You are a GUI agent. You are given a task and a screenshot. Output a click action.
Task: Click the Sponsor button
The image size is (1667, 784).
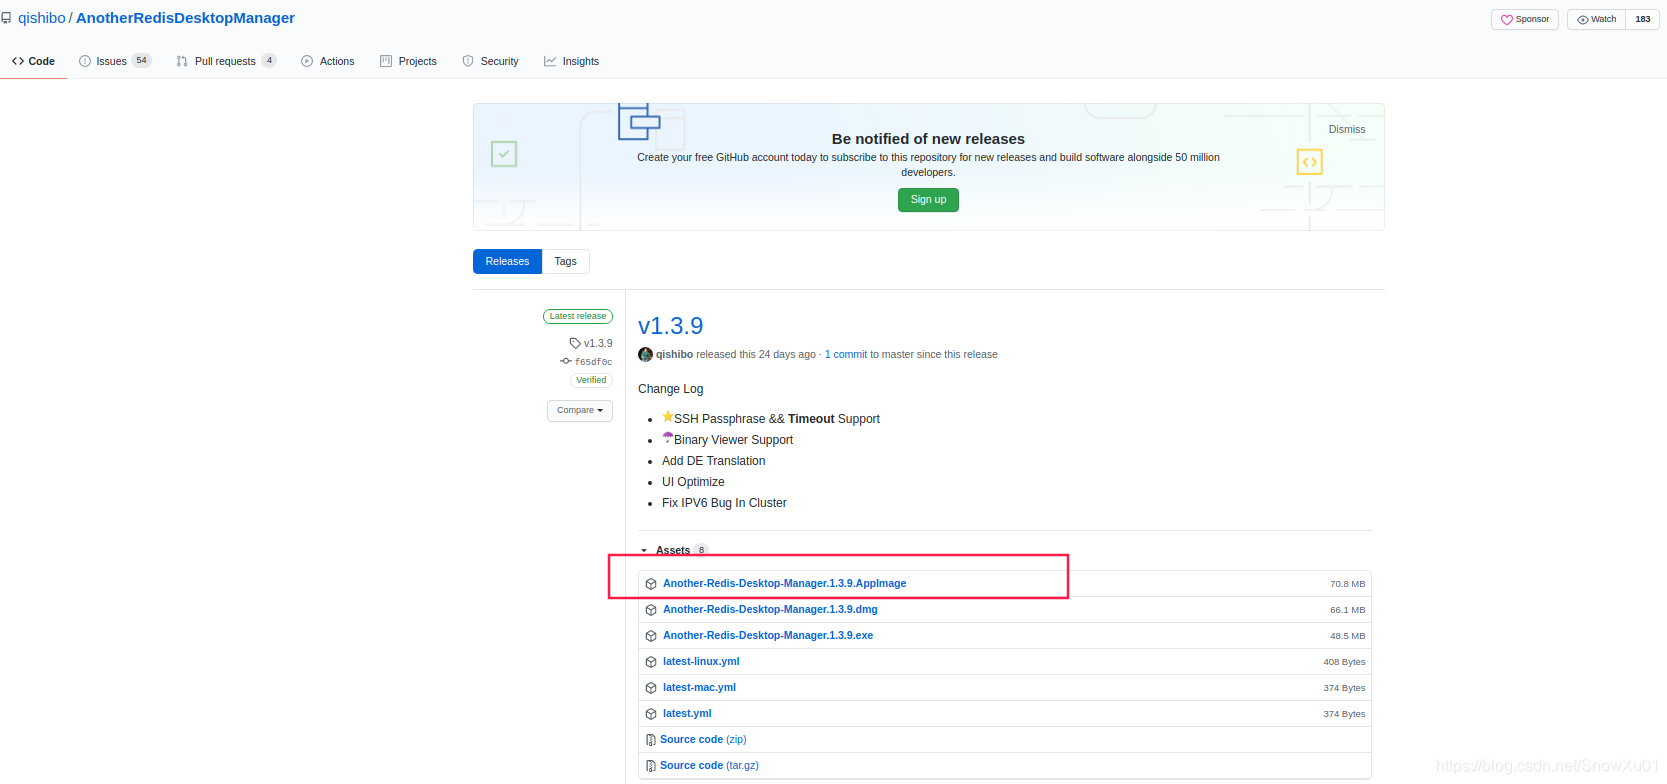[1524, 19]
